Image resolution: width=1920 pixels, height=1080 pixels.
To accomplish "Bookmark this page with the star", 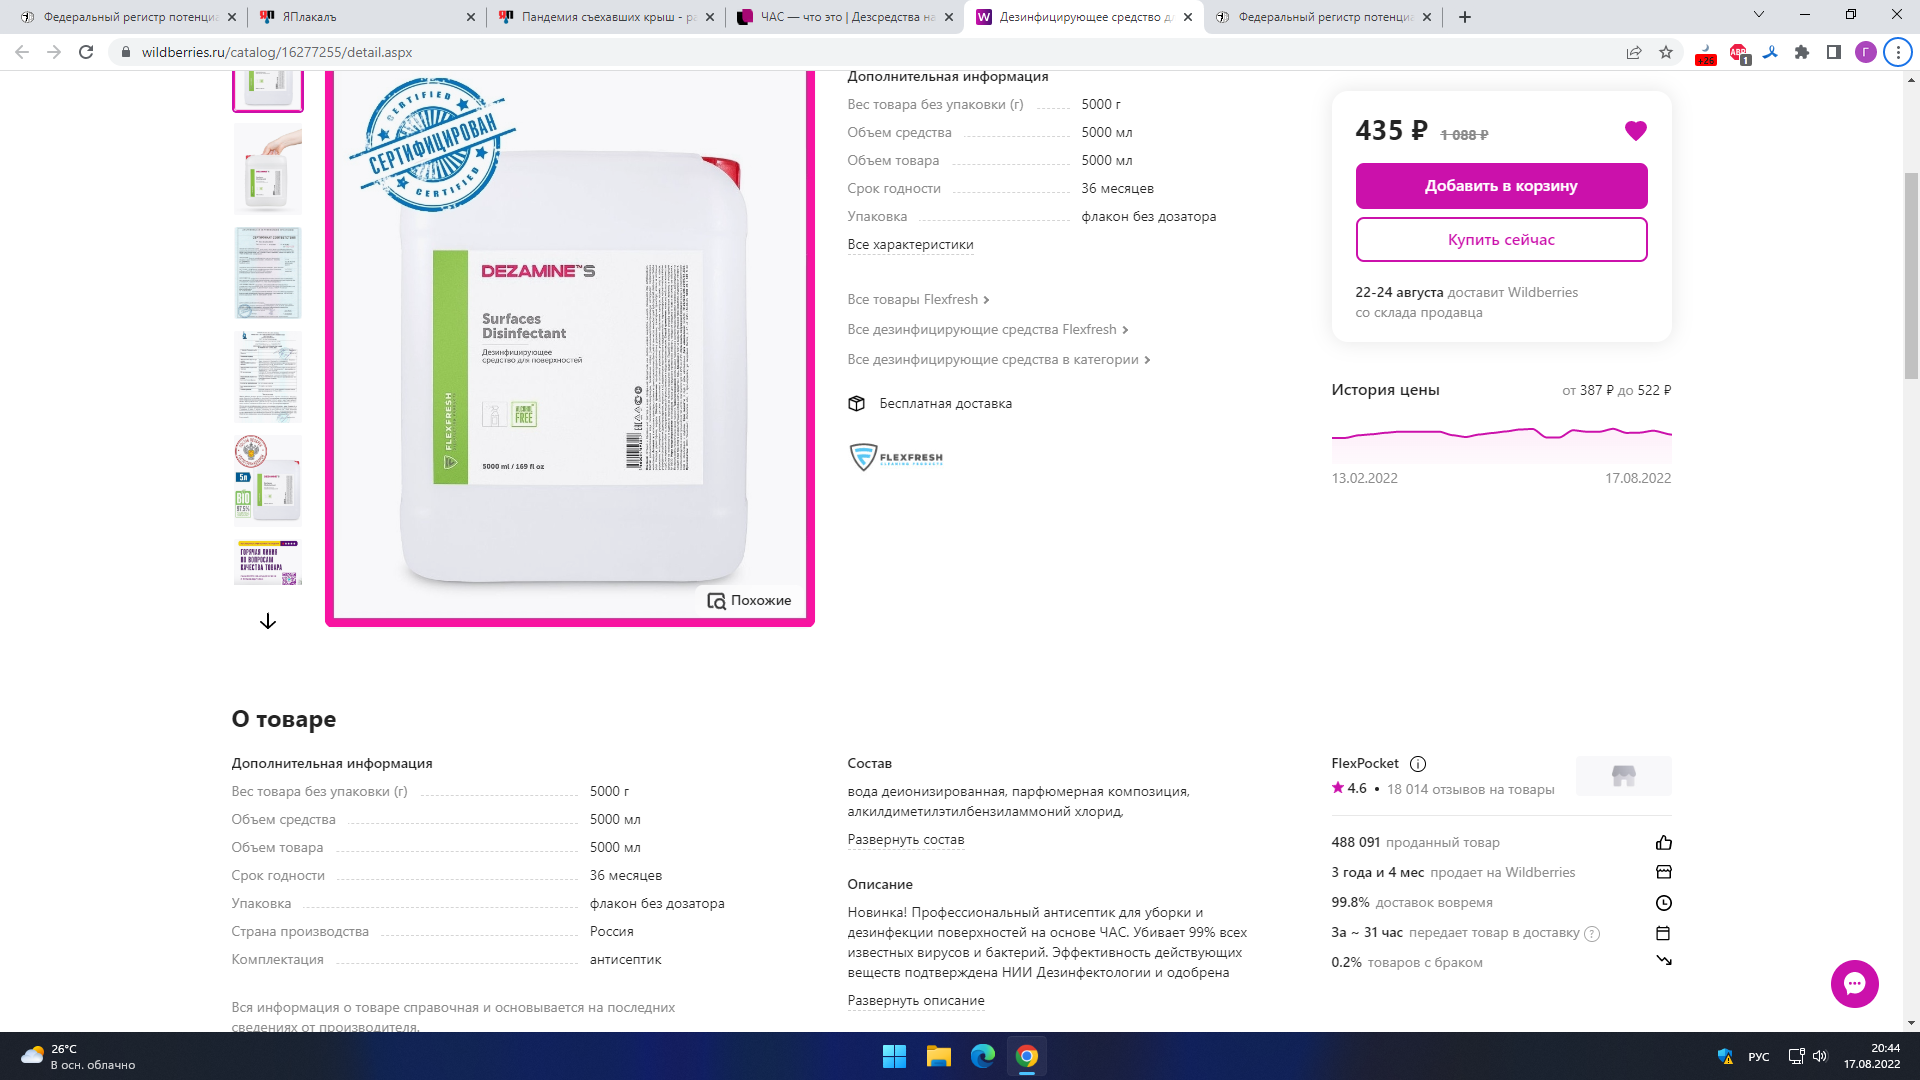I will [1666, 52].
